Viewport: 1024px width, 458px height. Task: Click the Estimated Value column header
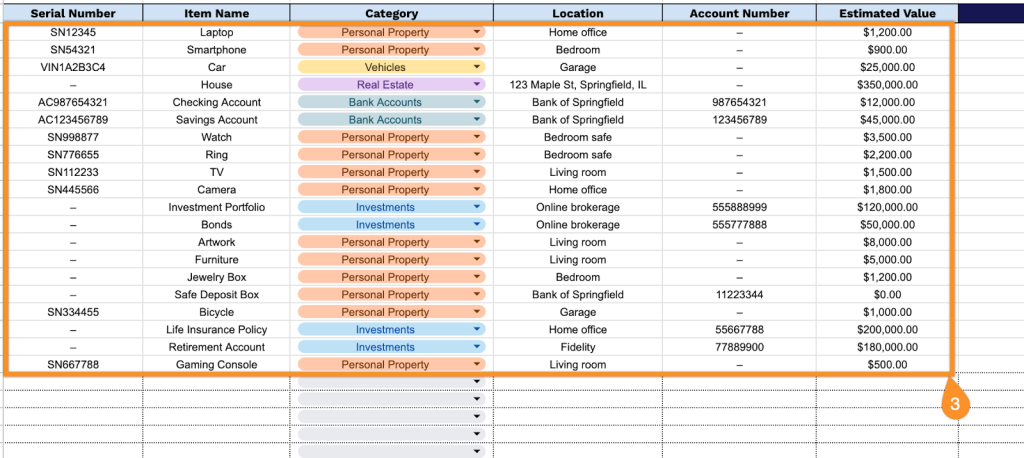pos(887,13)
